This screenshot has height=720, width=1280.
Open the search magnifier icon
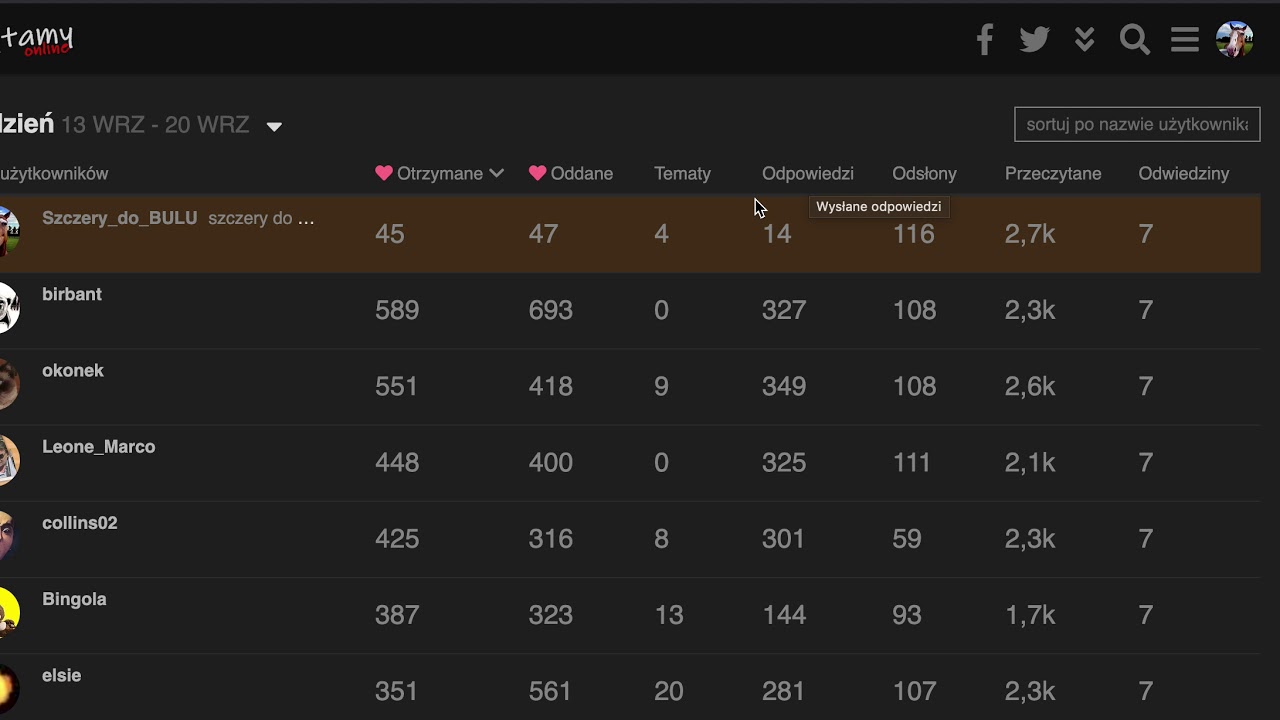(1134, 40)
